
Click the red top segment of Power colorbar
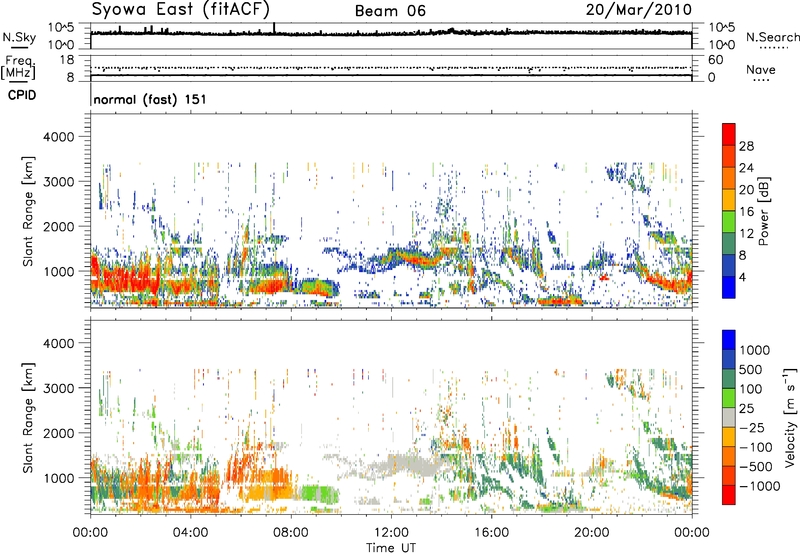729,134
